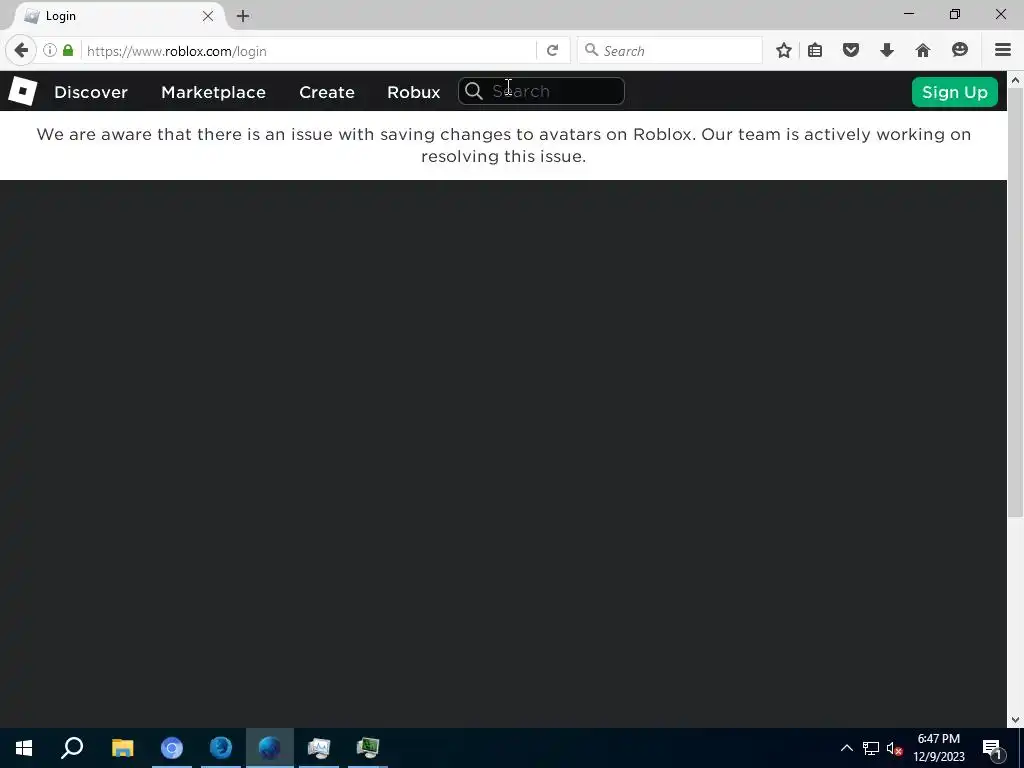Go to the browser home page
The image size is (1024, 768).
[x=922, y=50]
